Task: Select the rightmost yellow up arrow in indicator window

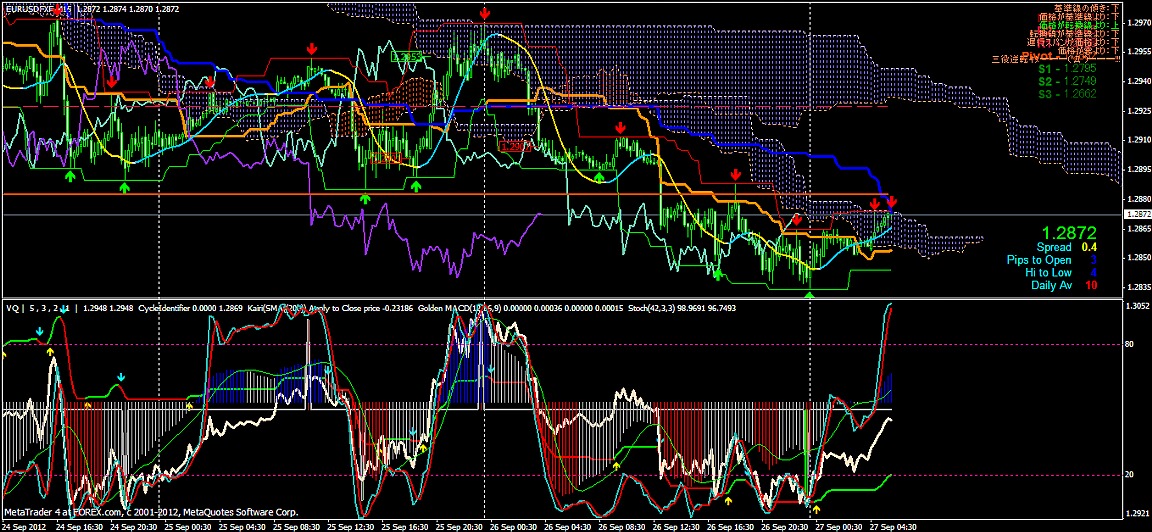Action: tap(817, 509)
